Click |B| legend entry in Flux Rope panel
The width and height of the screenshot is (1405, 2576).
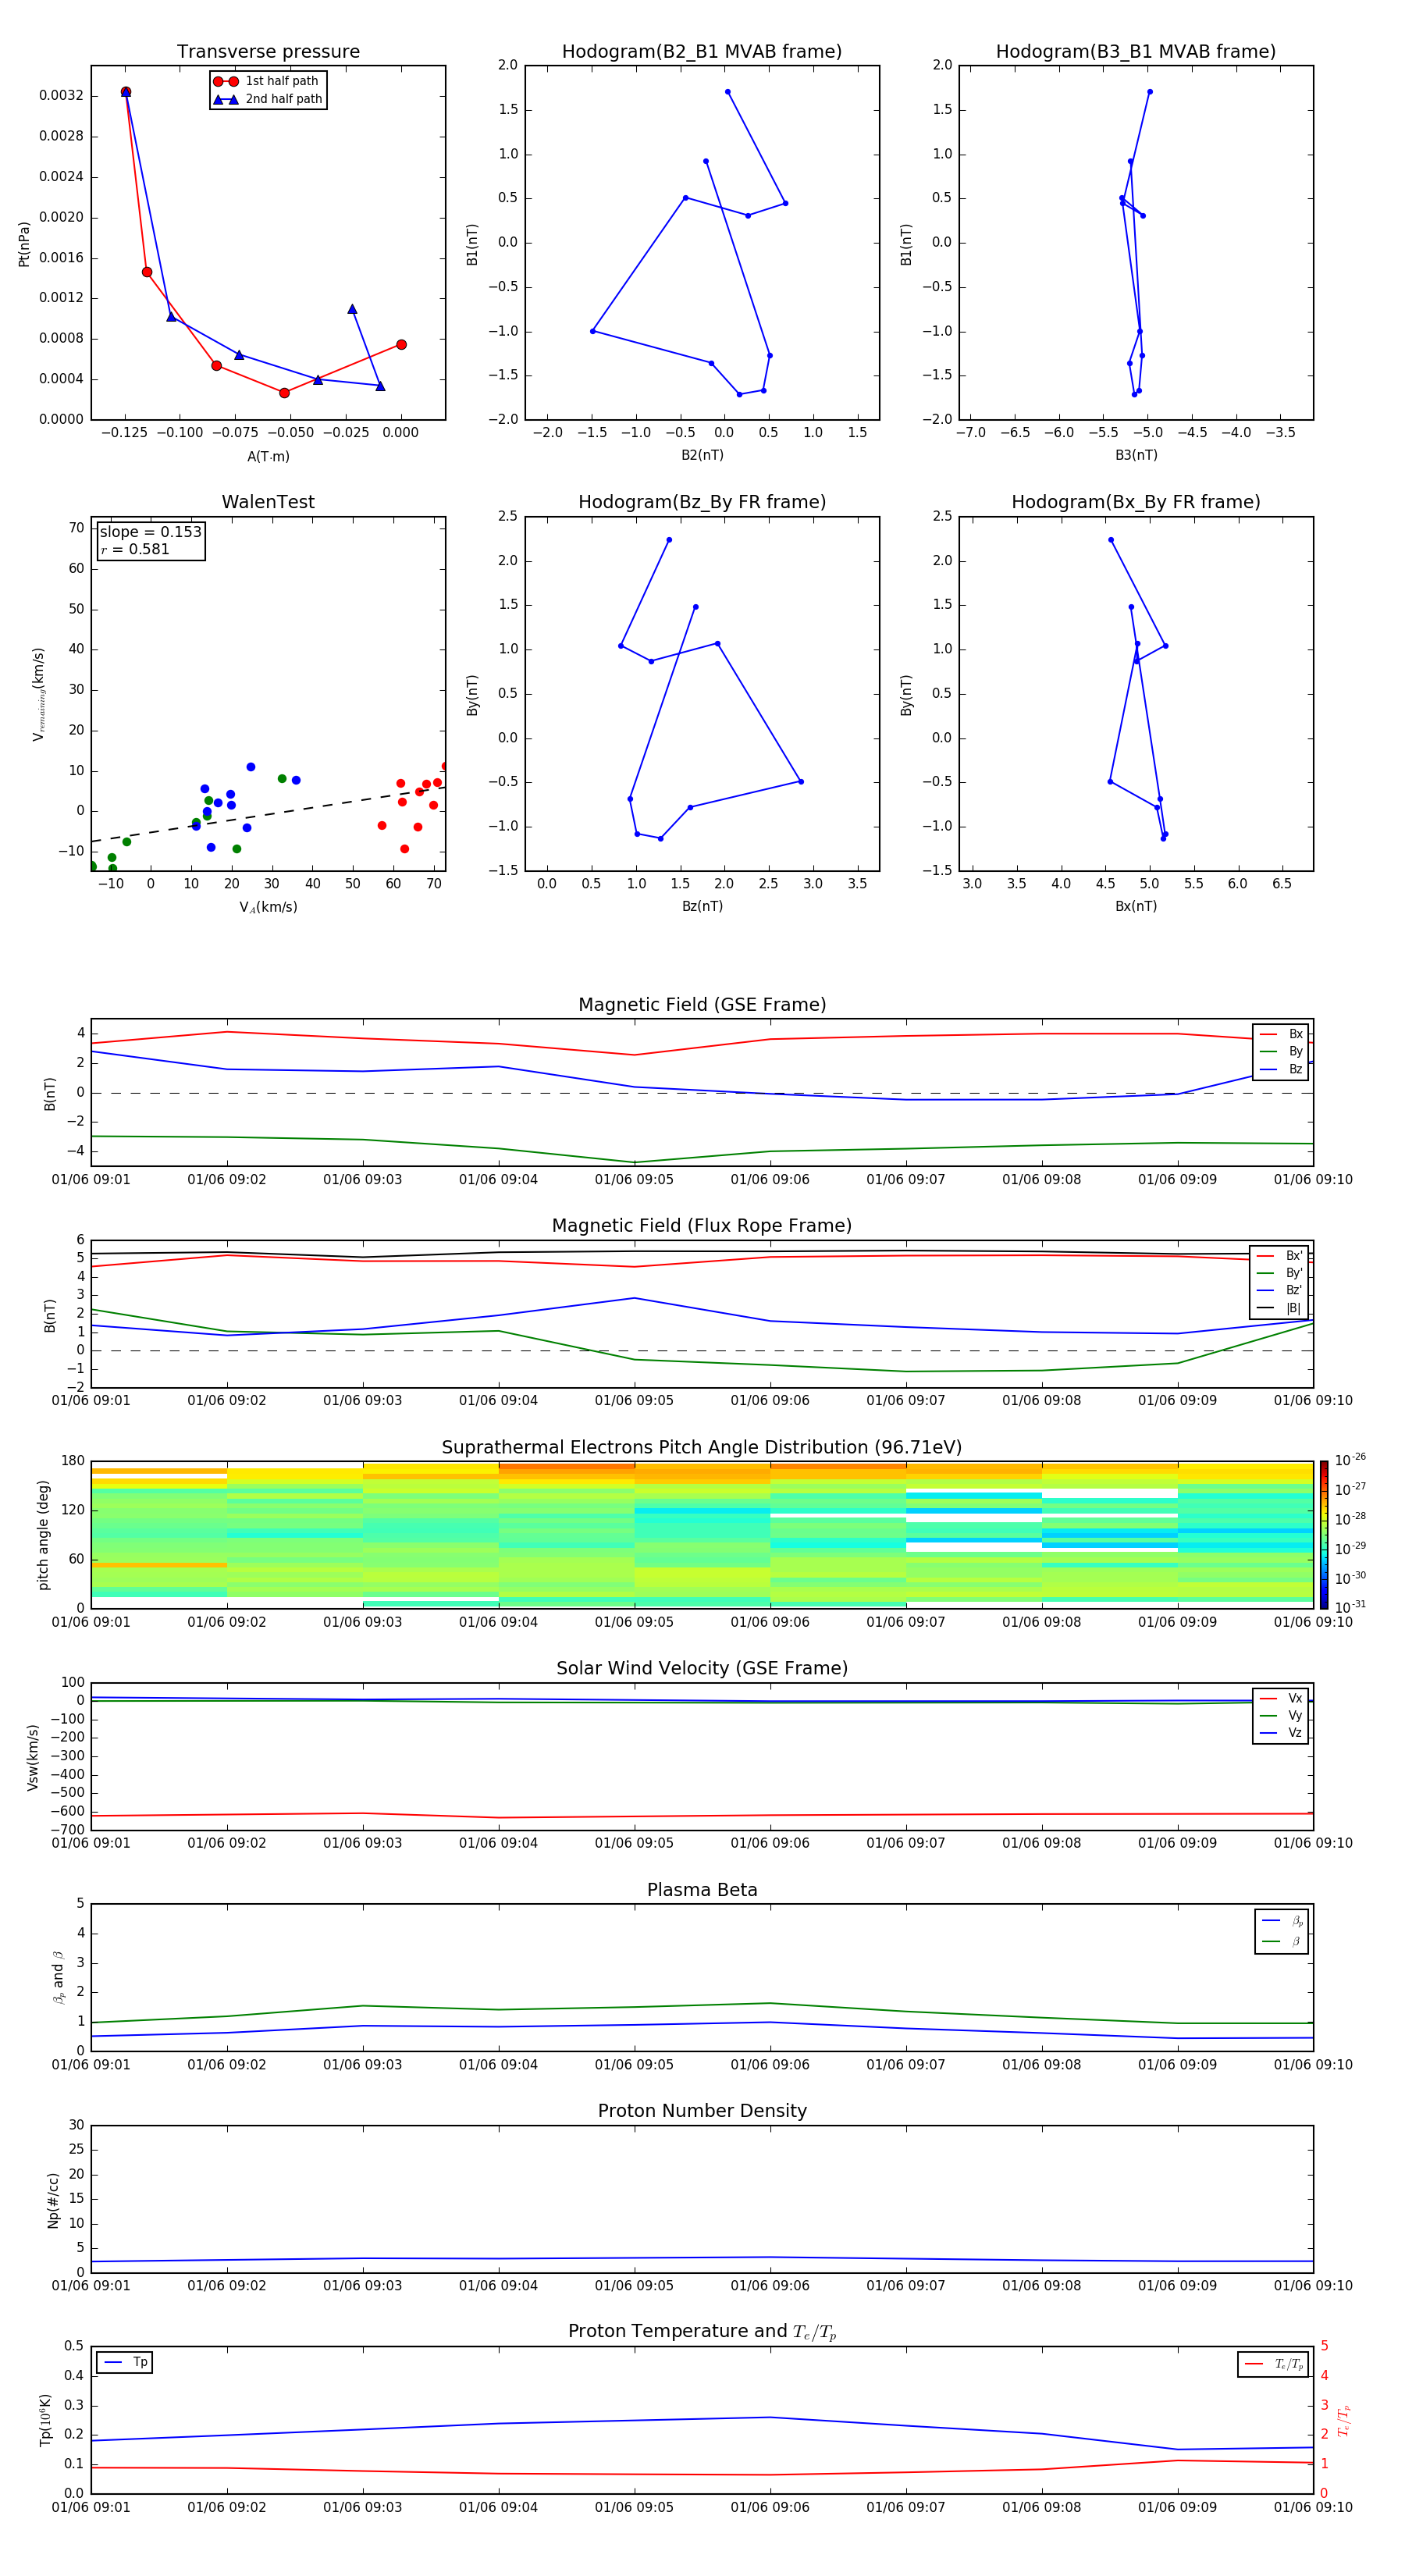coord(1280,1308)
